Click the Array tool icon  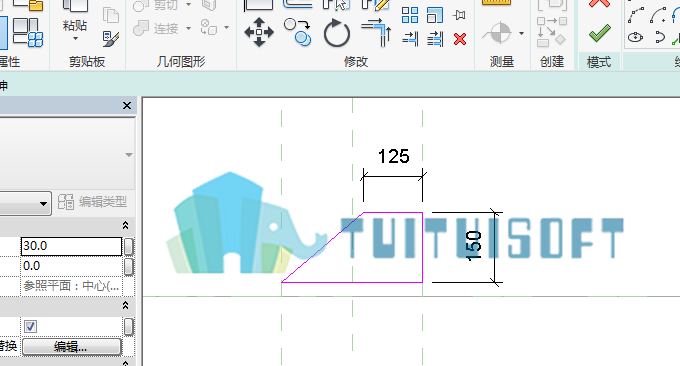point(410,15)
